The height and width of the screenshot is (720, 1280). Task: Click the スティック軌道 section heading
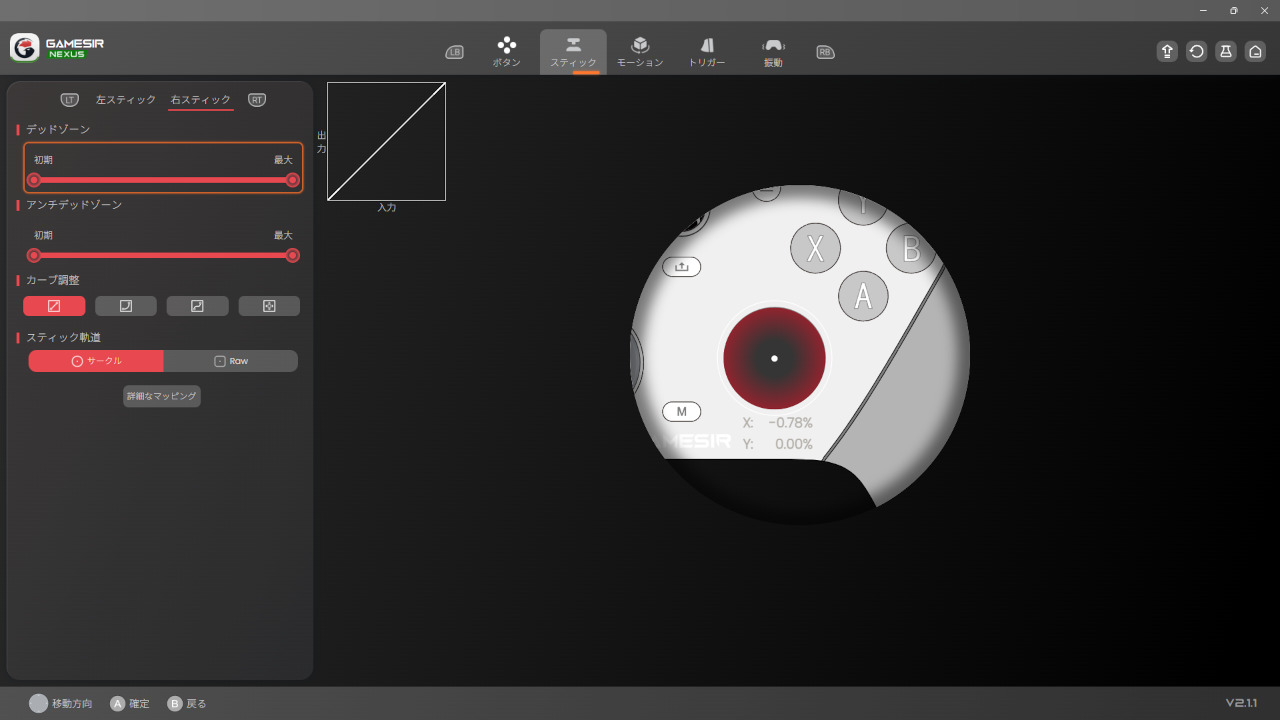[63, 337]
